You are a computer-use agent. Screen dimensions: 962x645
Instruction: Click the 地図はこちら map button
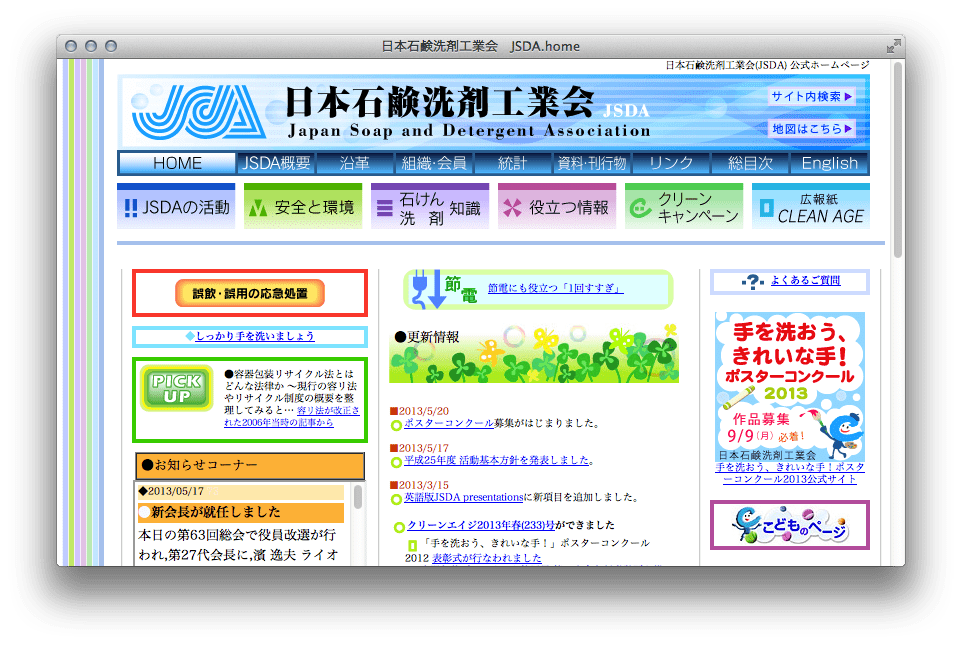(811, 128)
